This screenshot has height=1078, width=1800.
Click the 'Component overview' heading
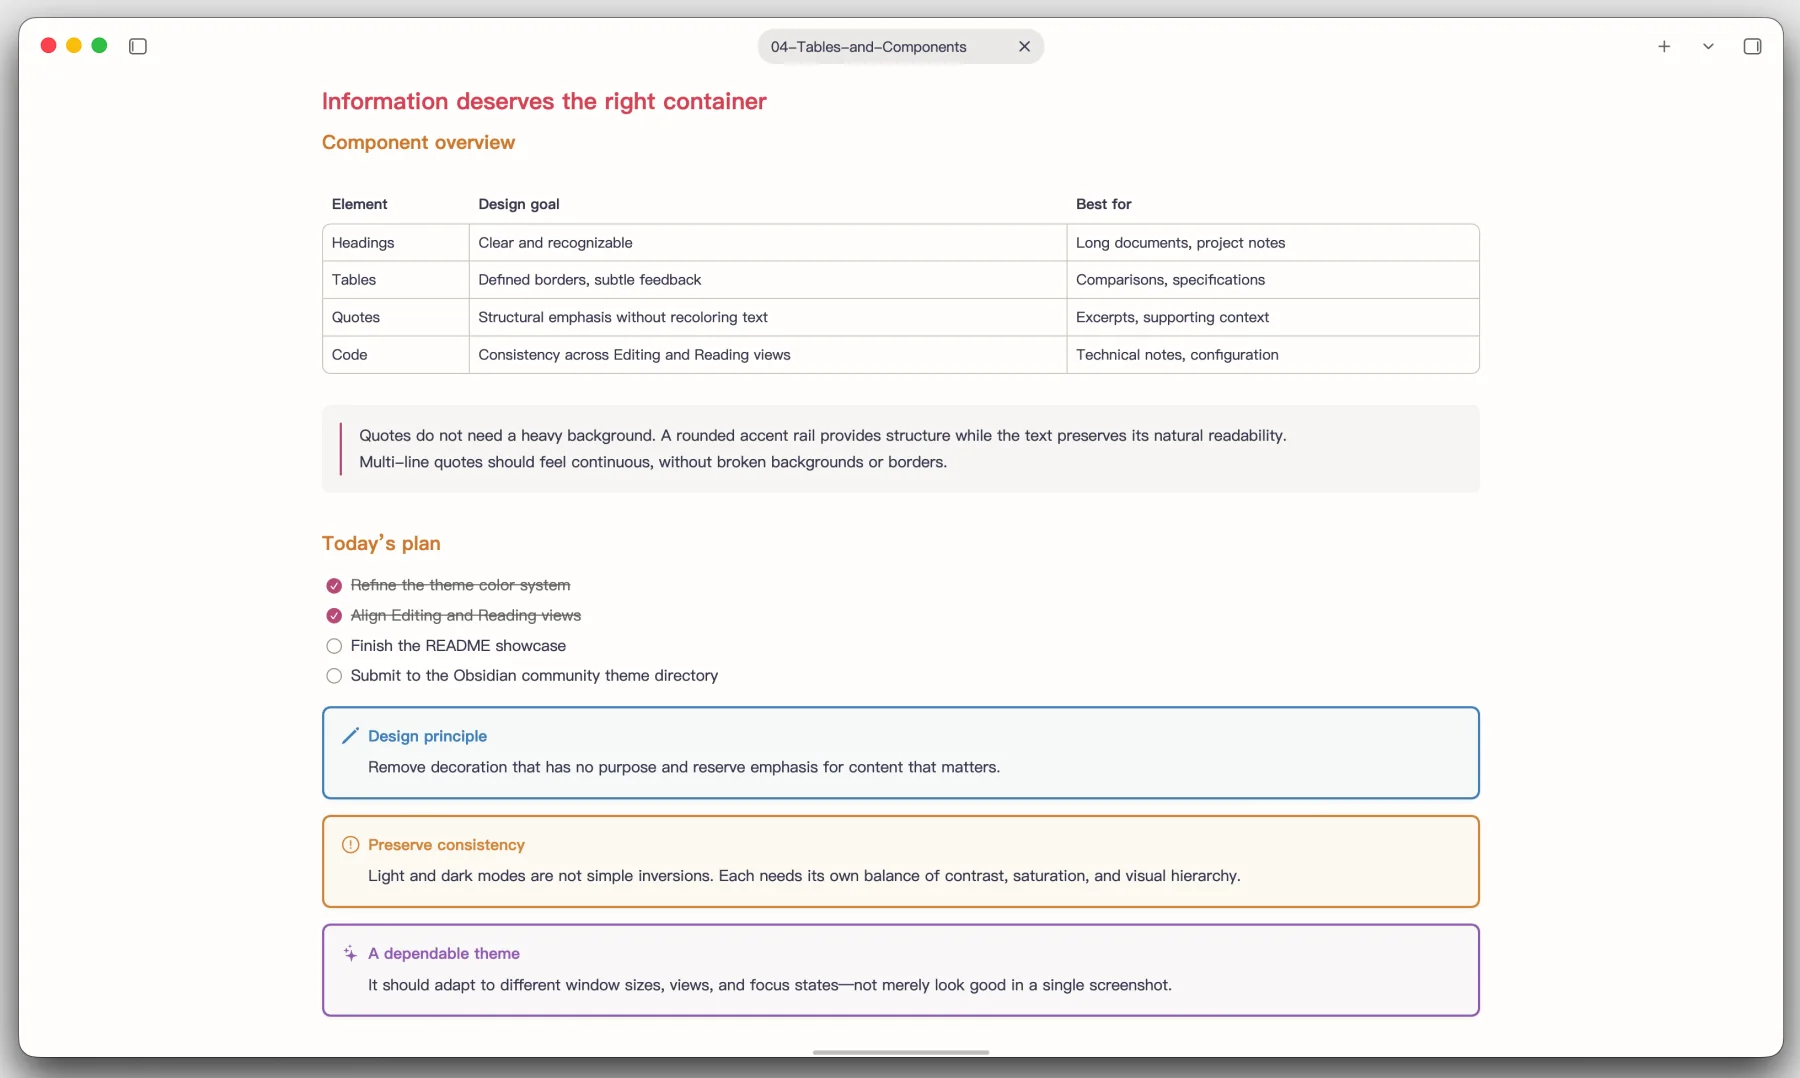418,142
